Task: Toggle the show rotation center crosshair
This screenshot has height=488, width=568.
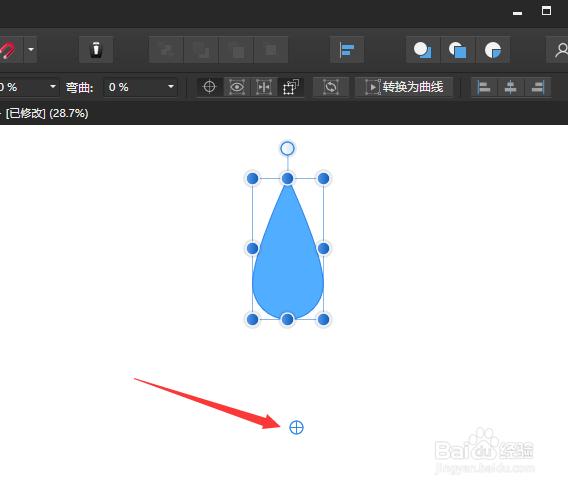Action: pos(209,87)
